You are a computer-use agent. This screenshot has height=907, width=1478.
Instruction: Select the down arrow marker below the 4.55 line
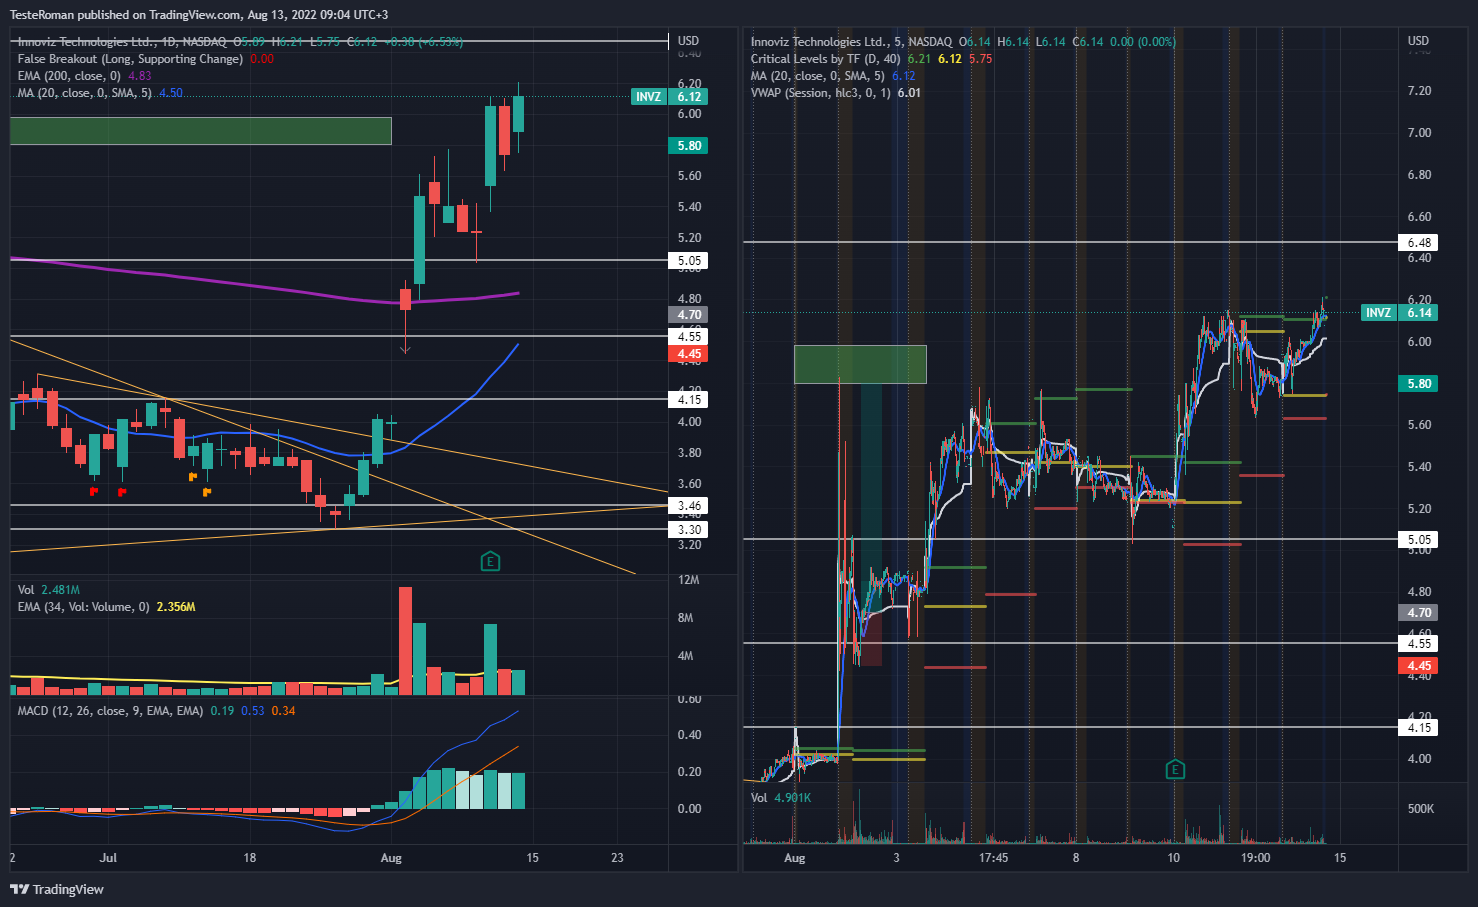coord(405,348)
